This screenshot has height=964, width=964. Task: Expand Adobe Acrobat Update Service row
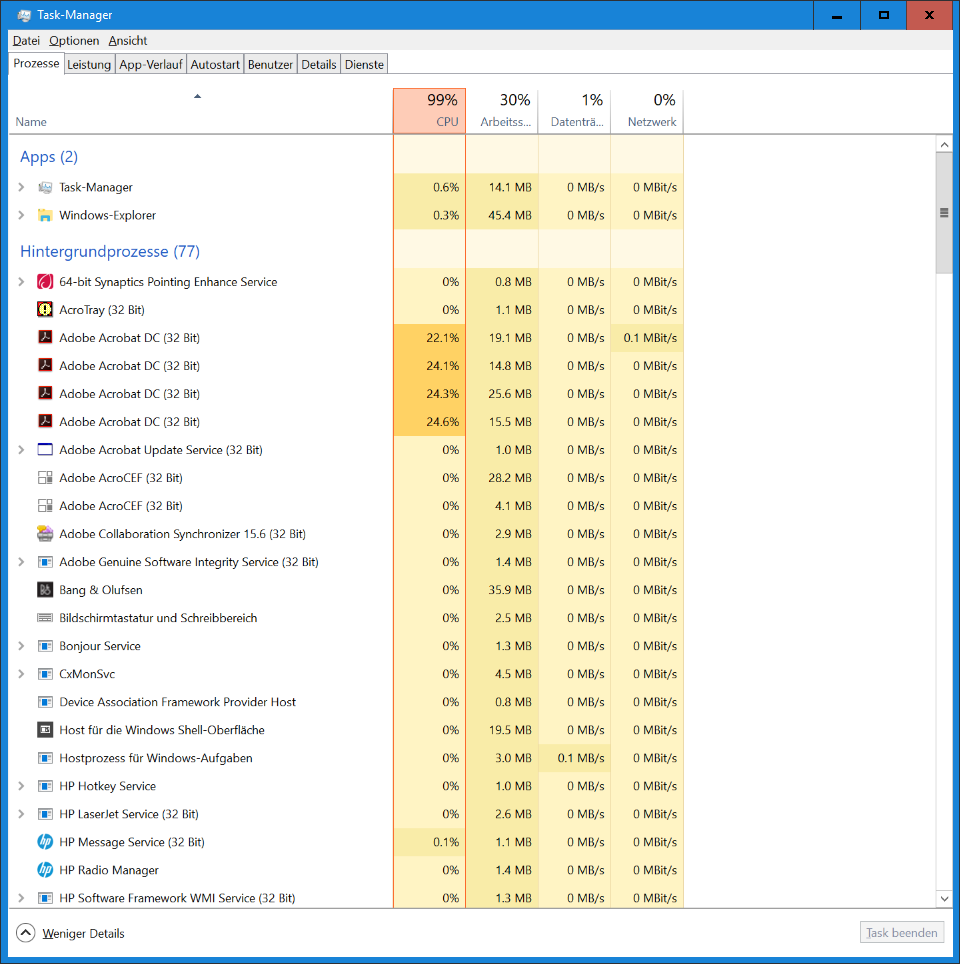click(22, 449)
